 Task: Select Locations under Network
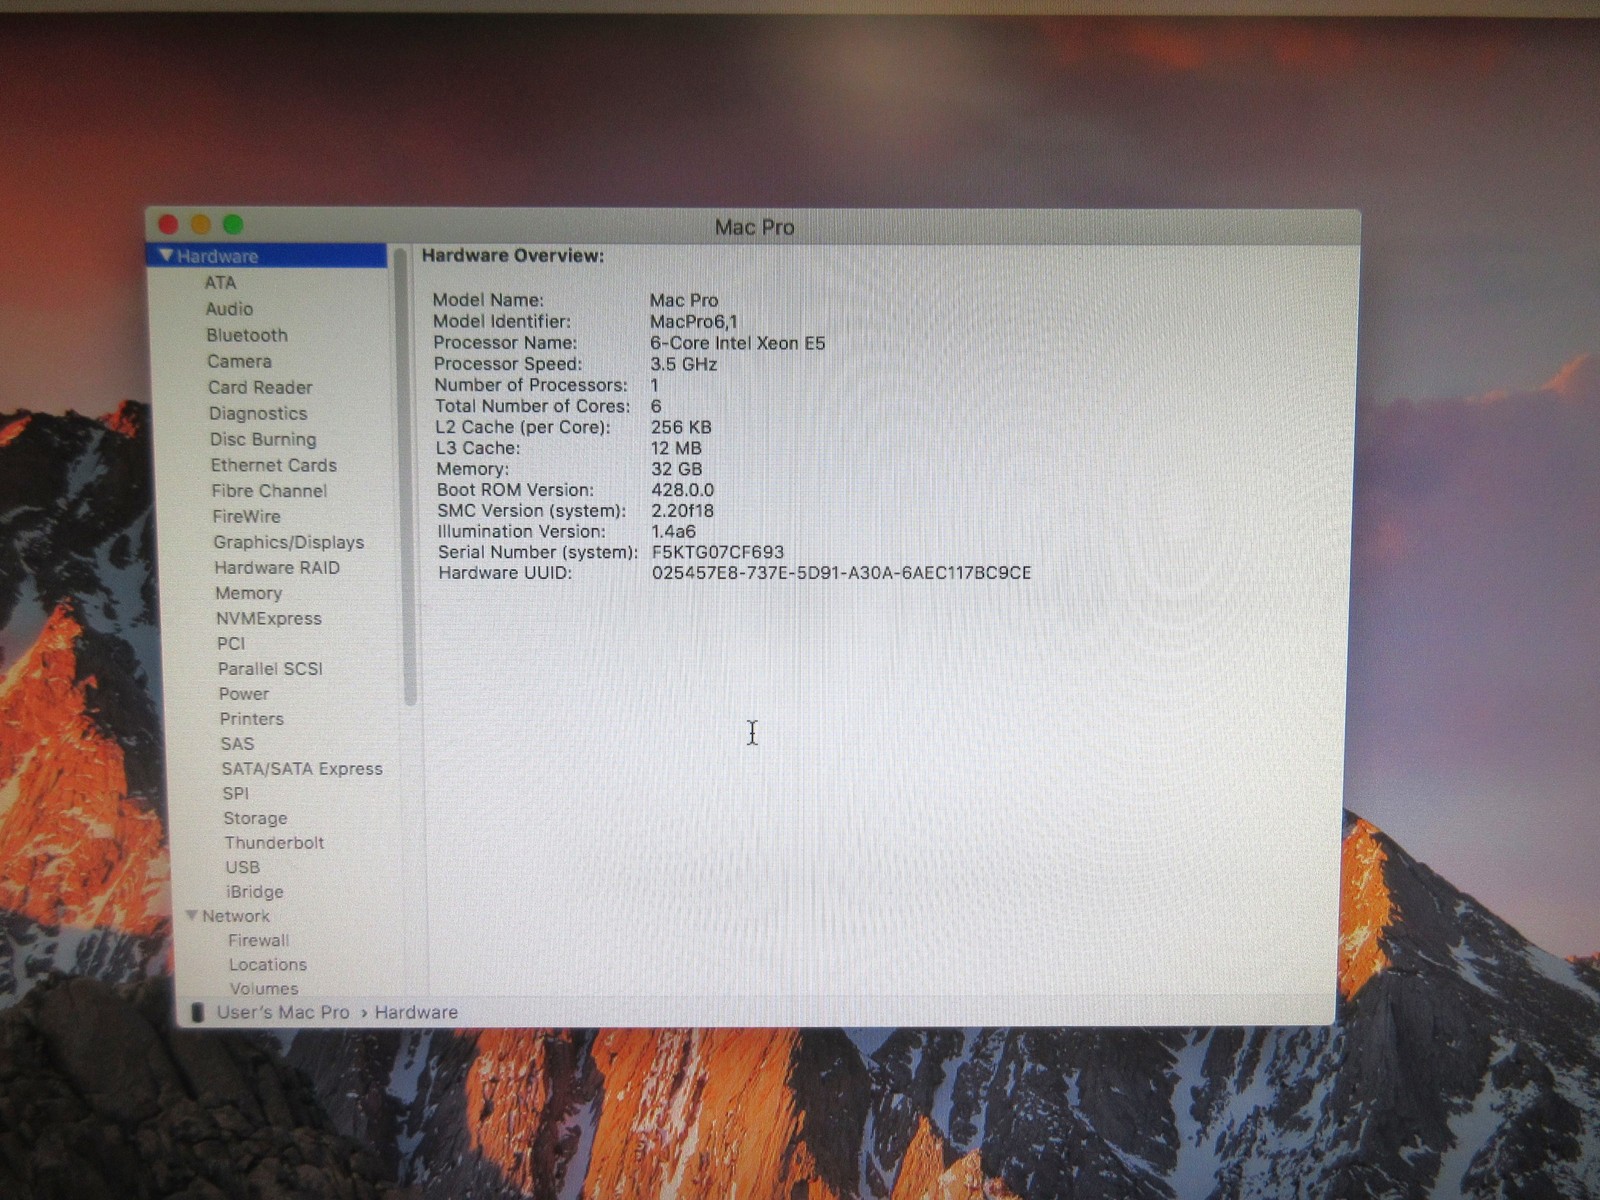268,965
